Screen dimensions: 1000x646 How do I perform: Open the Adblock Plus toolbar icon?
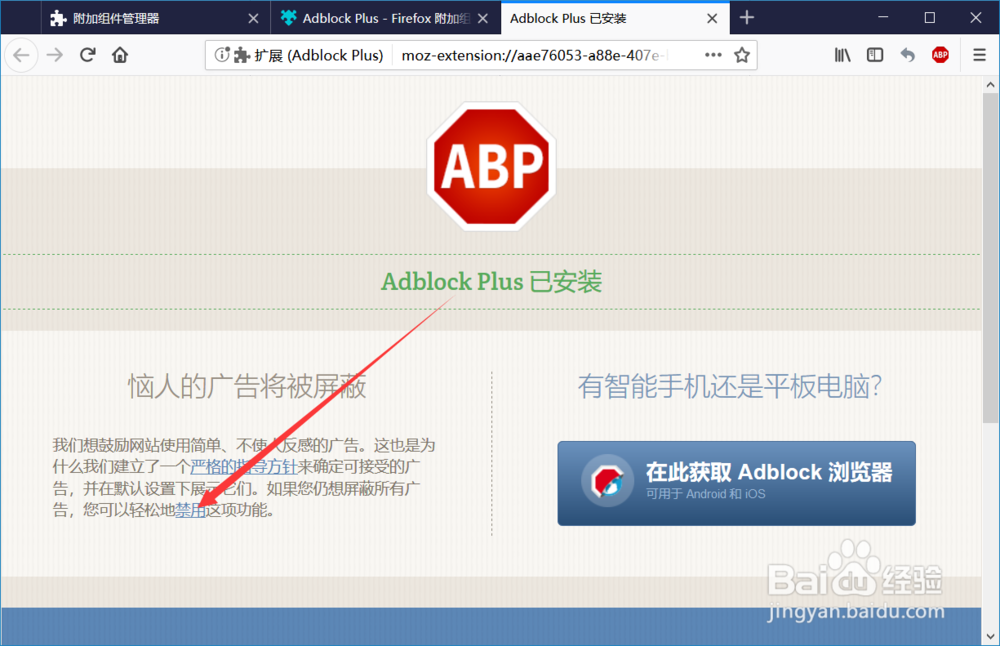pyautogui.click(x=940, y=55)
